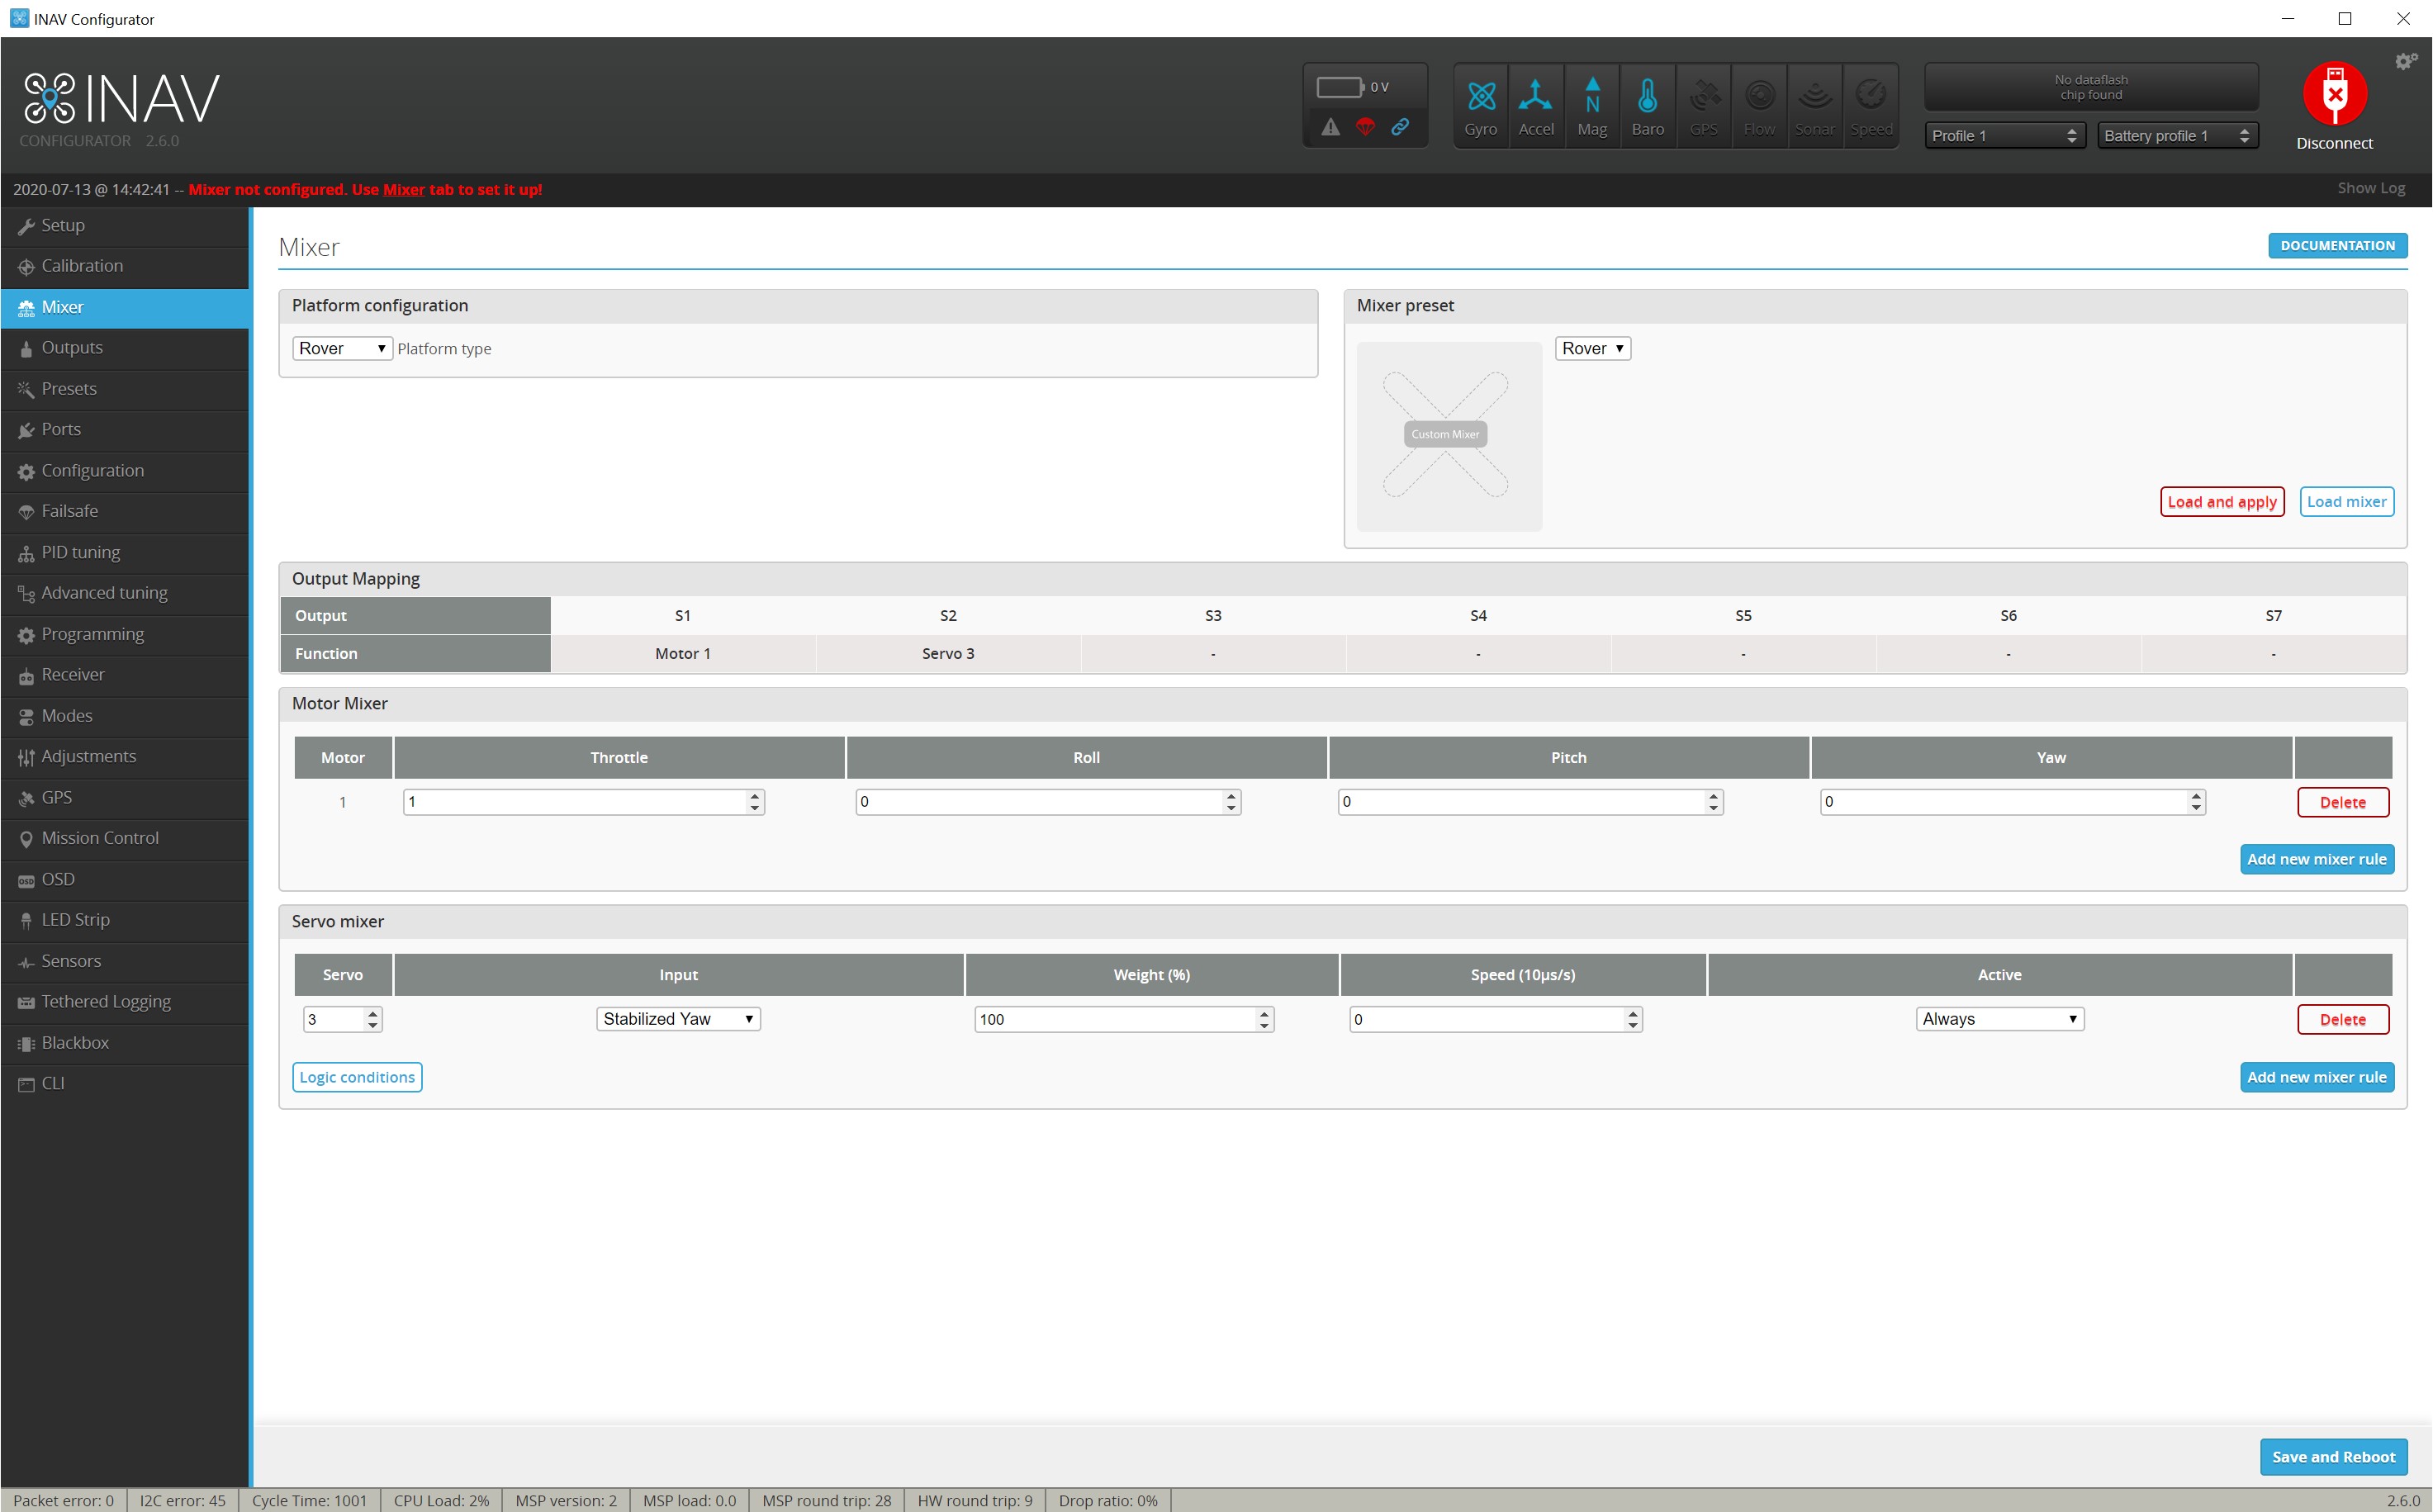This screenshot has width=2433, height=1512.
Task: Click the motor Yaw value input field
Action: coord(2002,802)
